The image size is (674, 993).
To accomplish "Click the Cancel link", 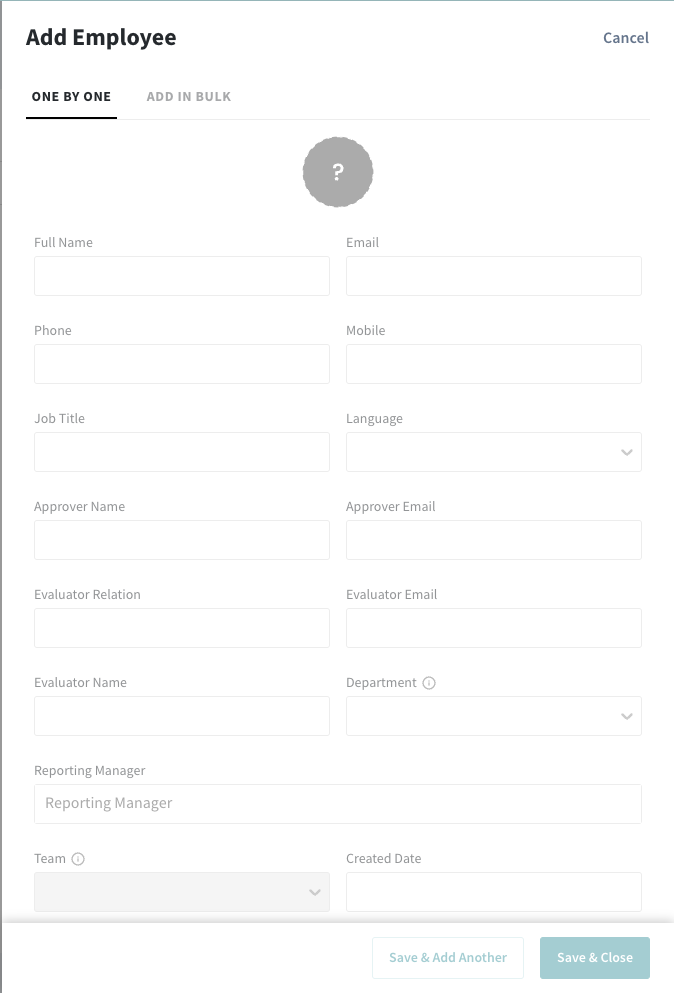I will [625, 38].
